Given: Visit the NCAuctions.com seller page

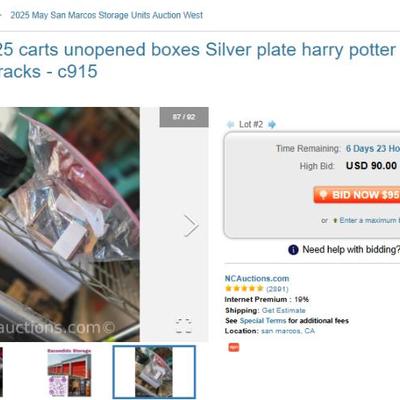Looking at the screenshot, I should tap(257, 278).
